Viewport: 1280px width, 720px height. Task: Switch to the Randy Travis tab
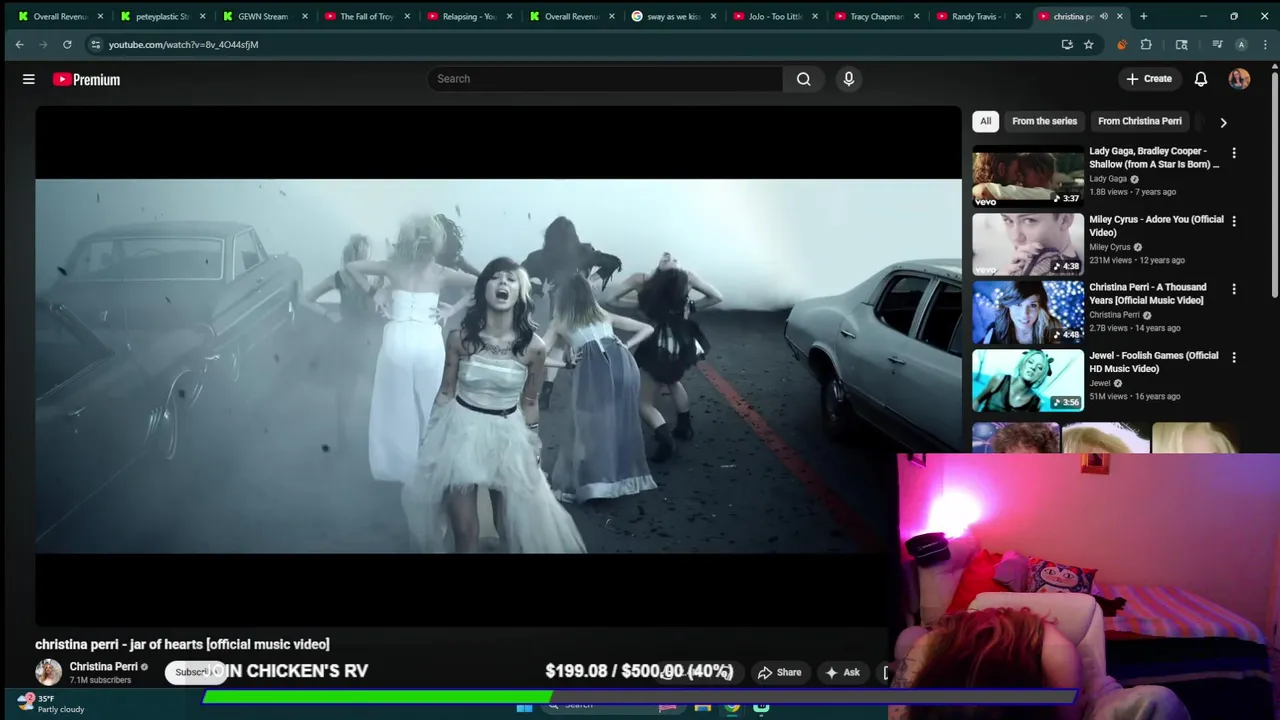pyautogui.click(x=979, y=16)
